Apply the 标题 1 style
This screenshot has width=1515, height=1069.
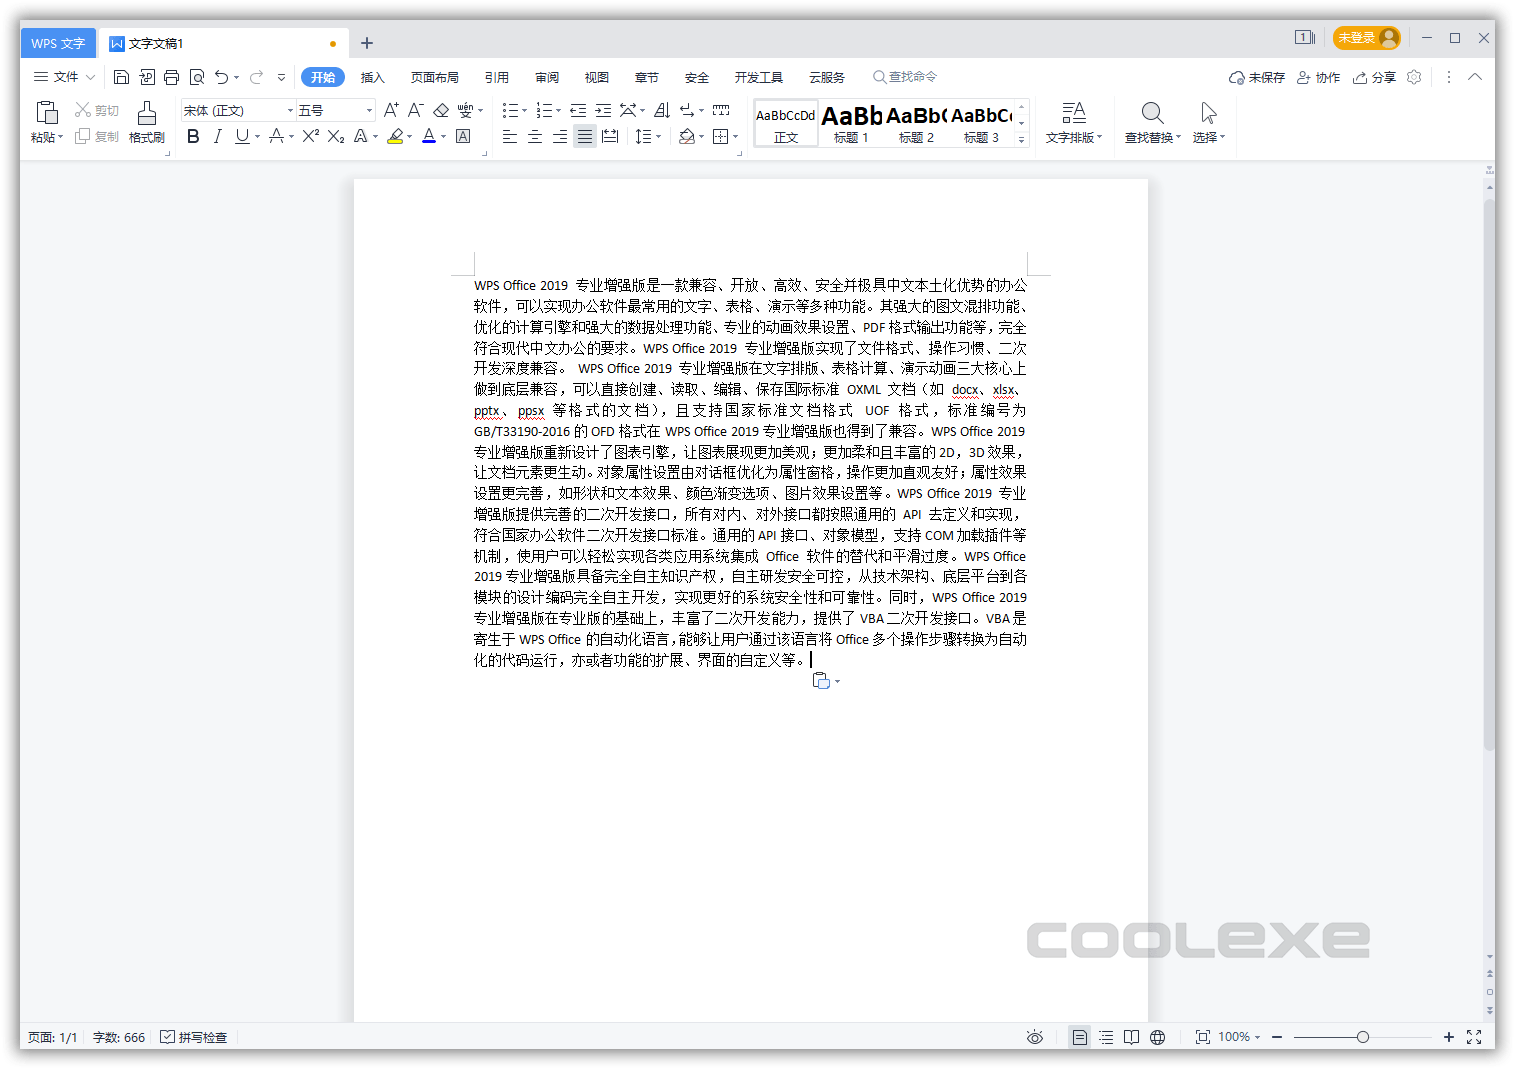pos(851,122)
